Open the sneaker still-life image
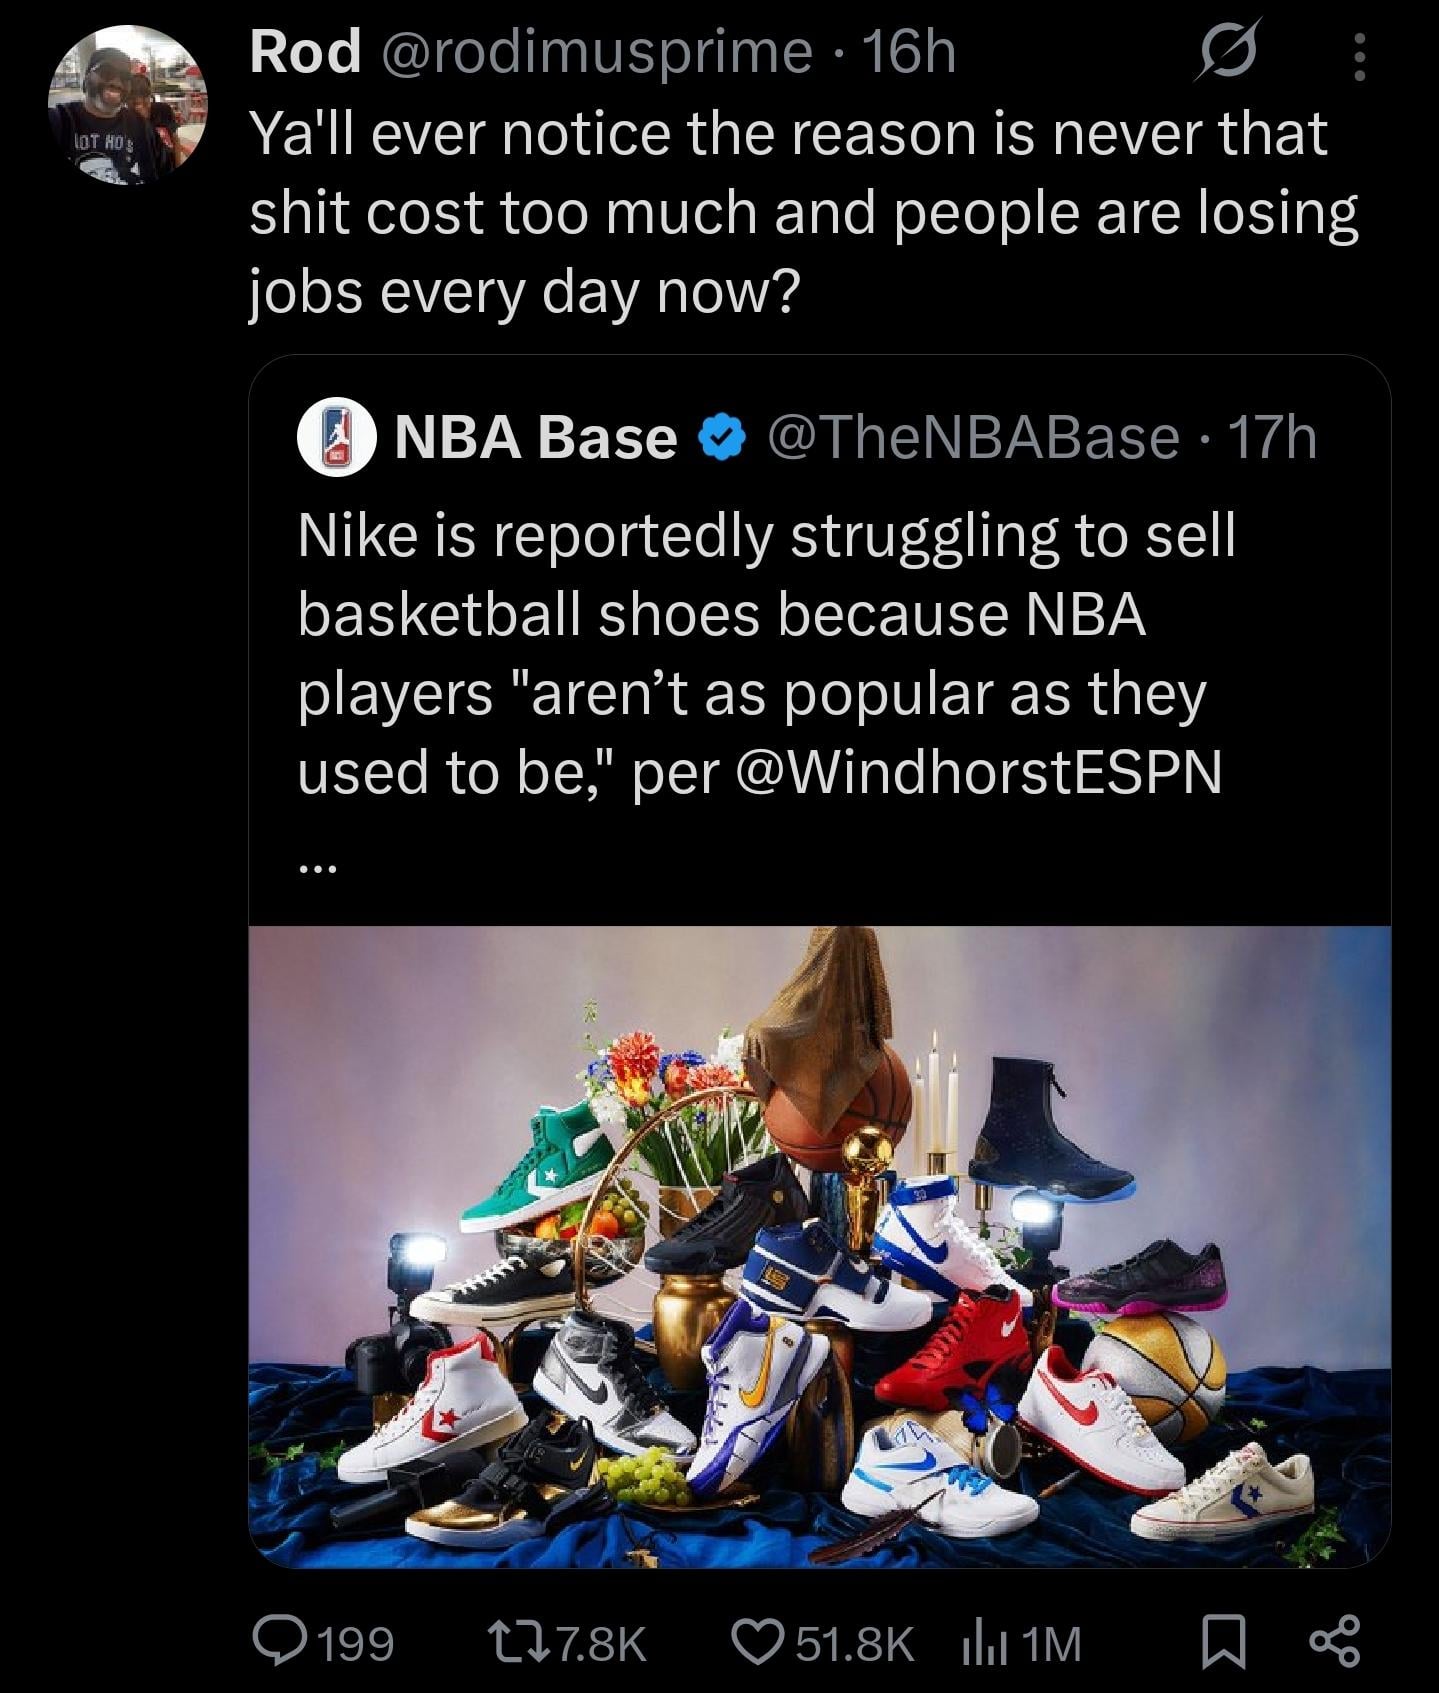Viewport: 1439px width, 1693px height. pos(819,1245)
